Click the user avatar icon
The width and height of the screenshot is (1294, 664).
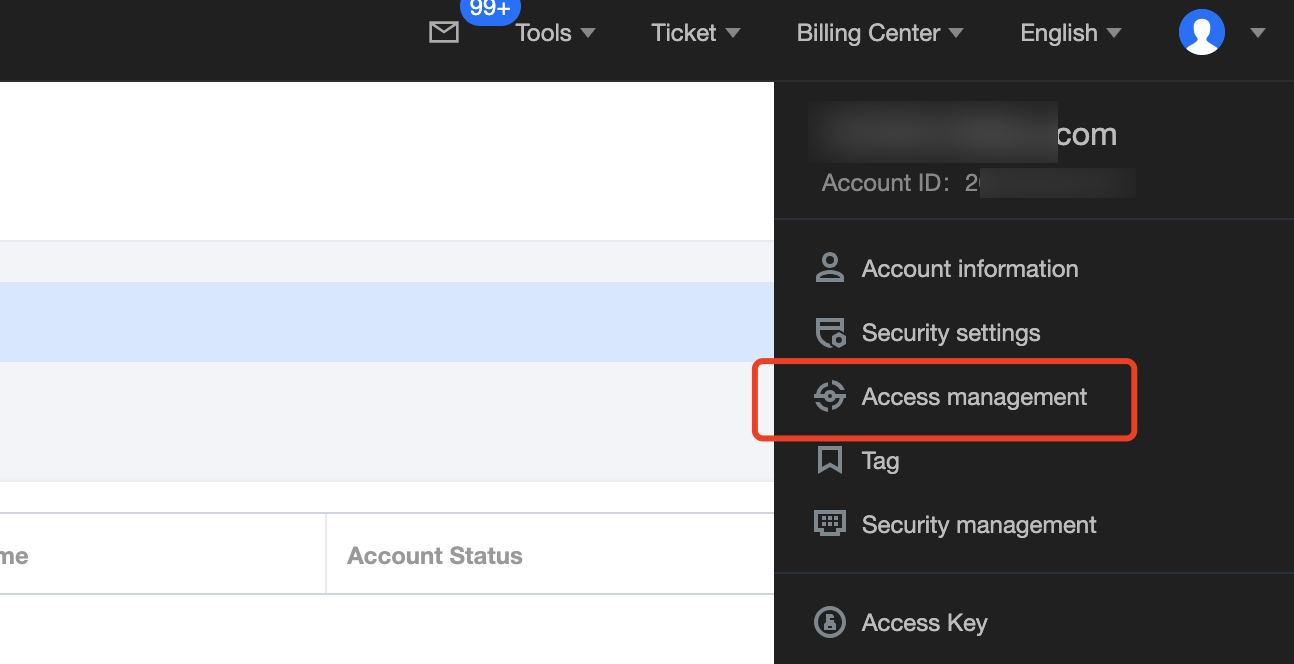[x=1201, y=32]
